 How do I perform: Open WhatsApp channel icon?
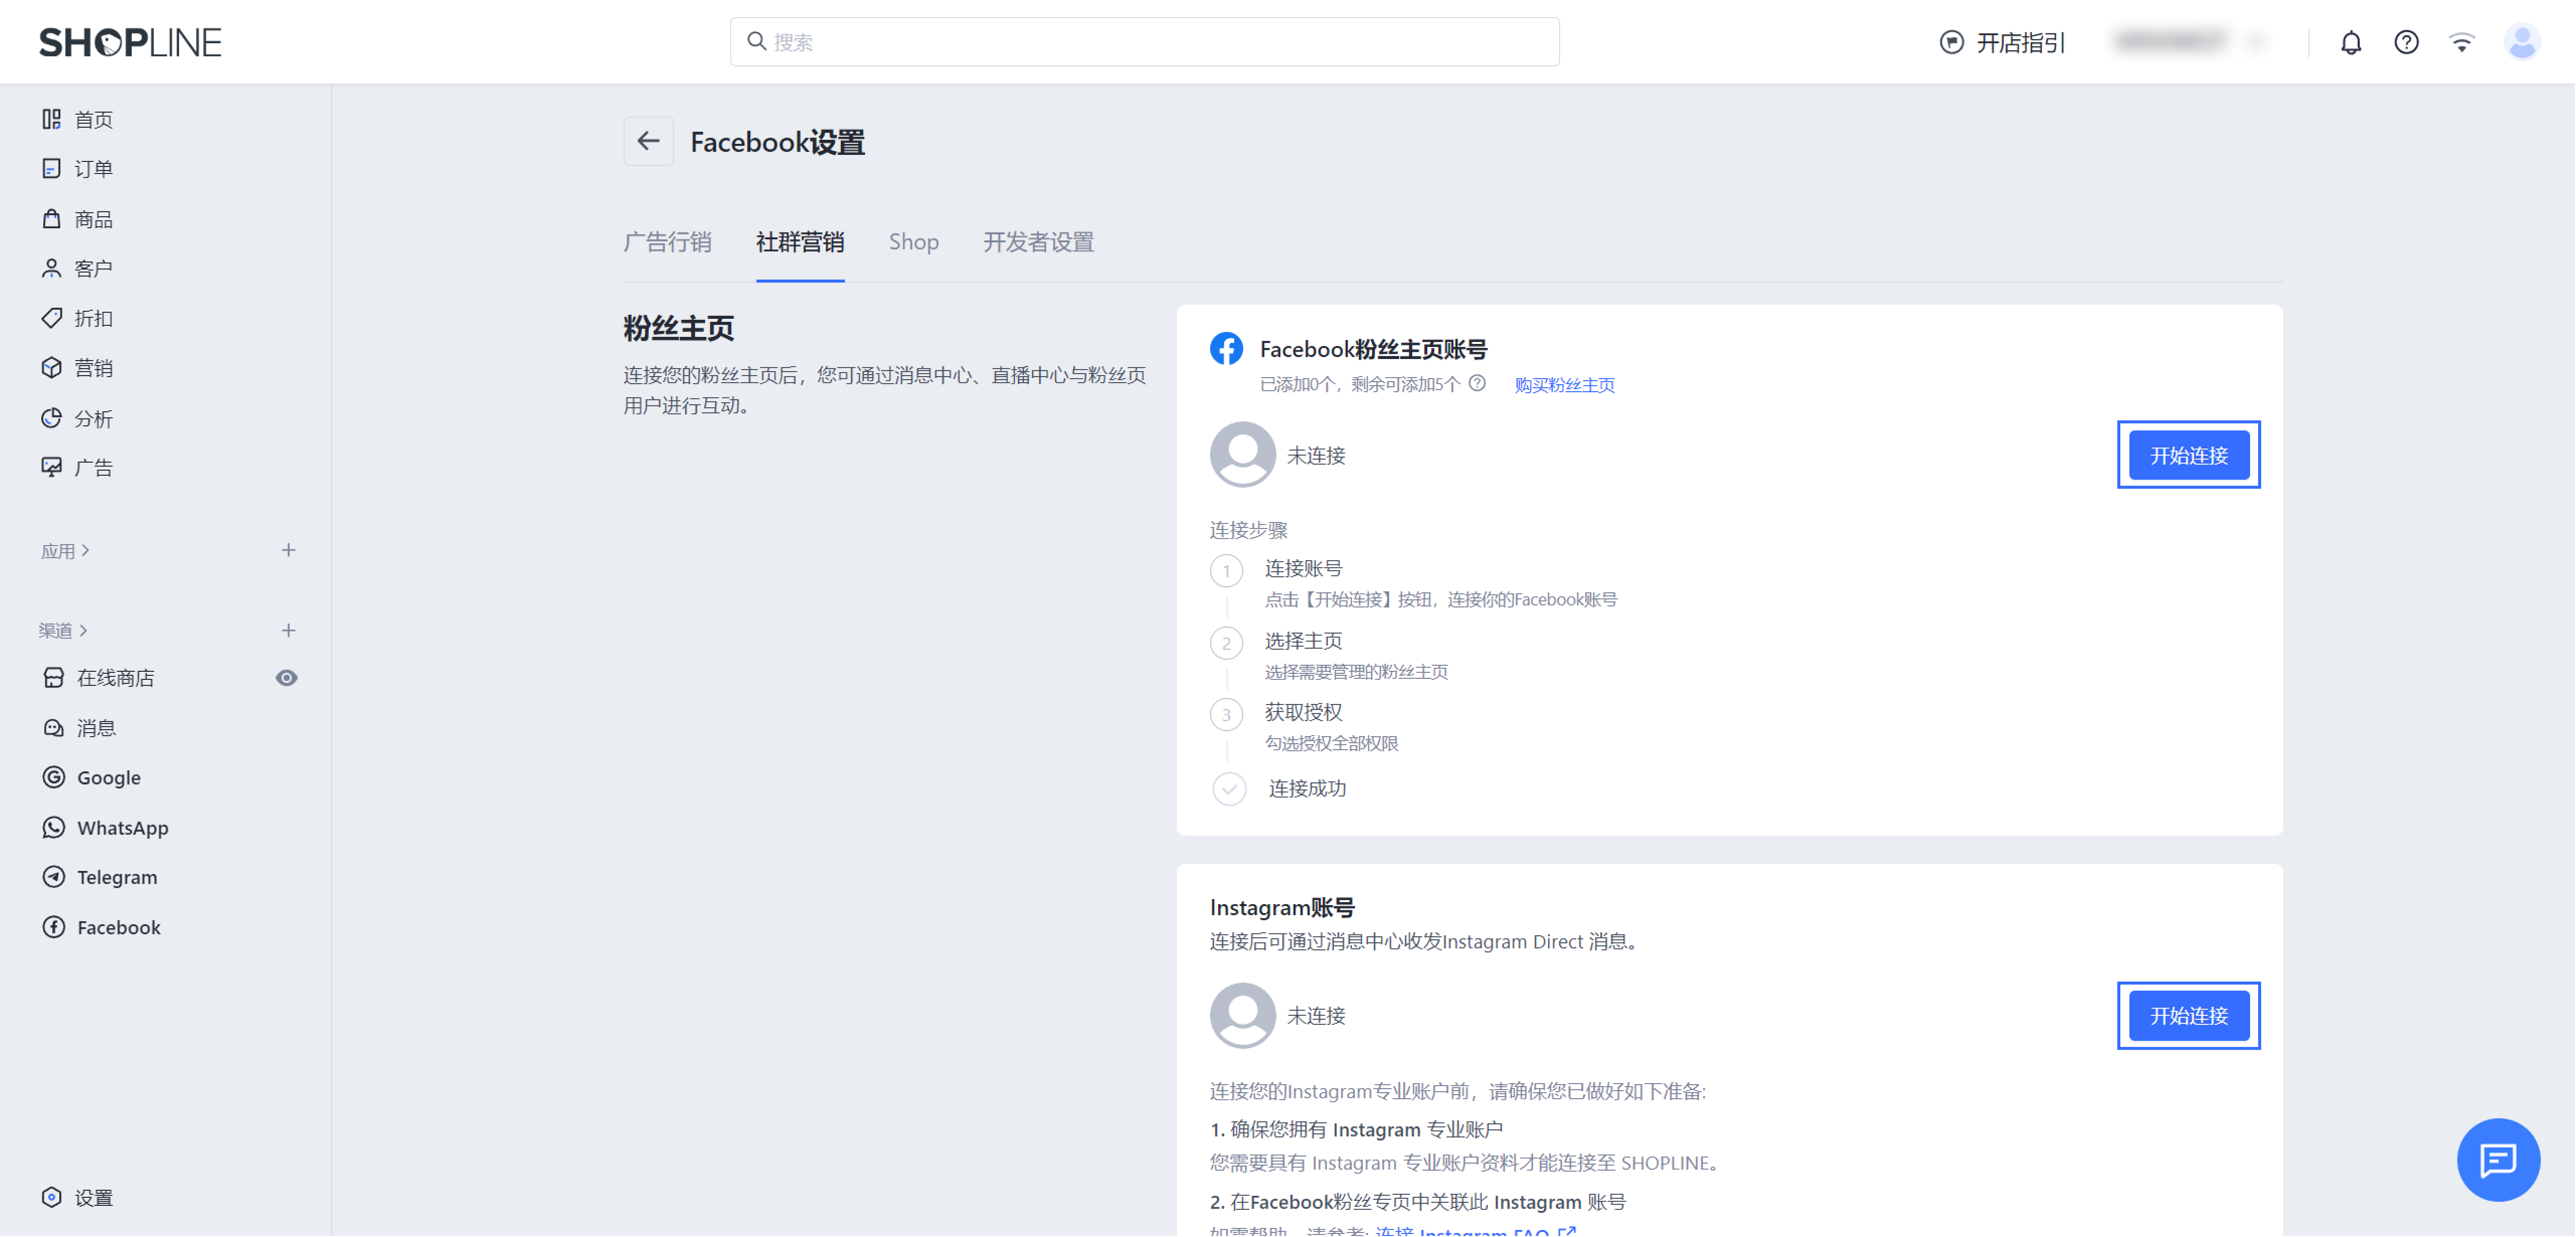[54, 827]
